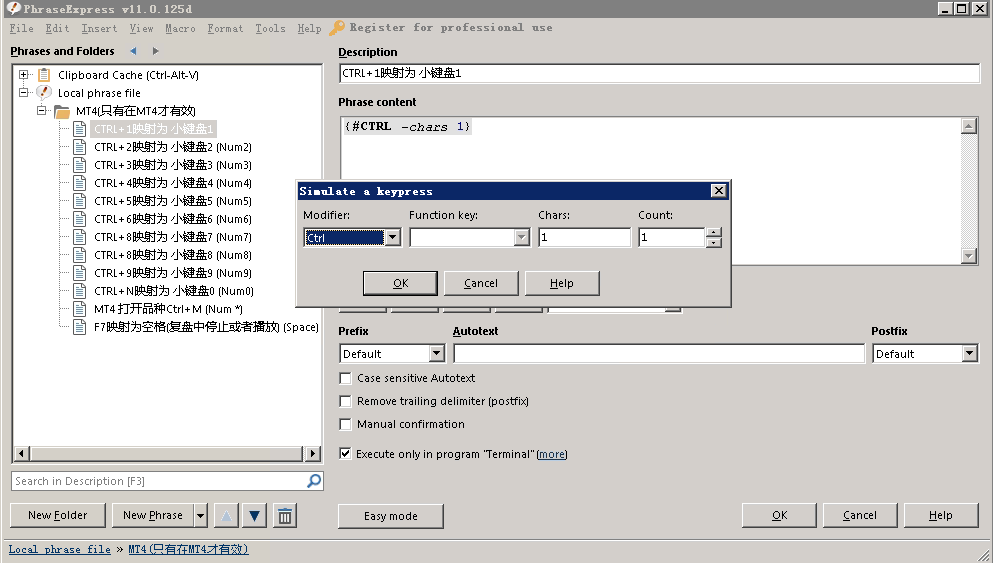Viewport: 993px width, 563px height.
Task: Click phrase icon for CTRL+3 (Num3)
Action: point(79,165)
